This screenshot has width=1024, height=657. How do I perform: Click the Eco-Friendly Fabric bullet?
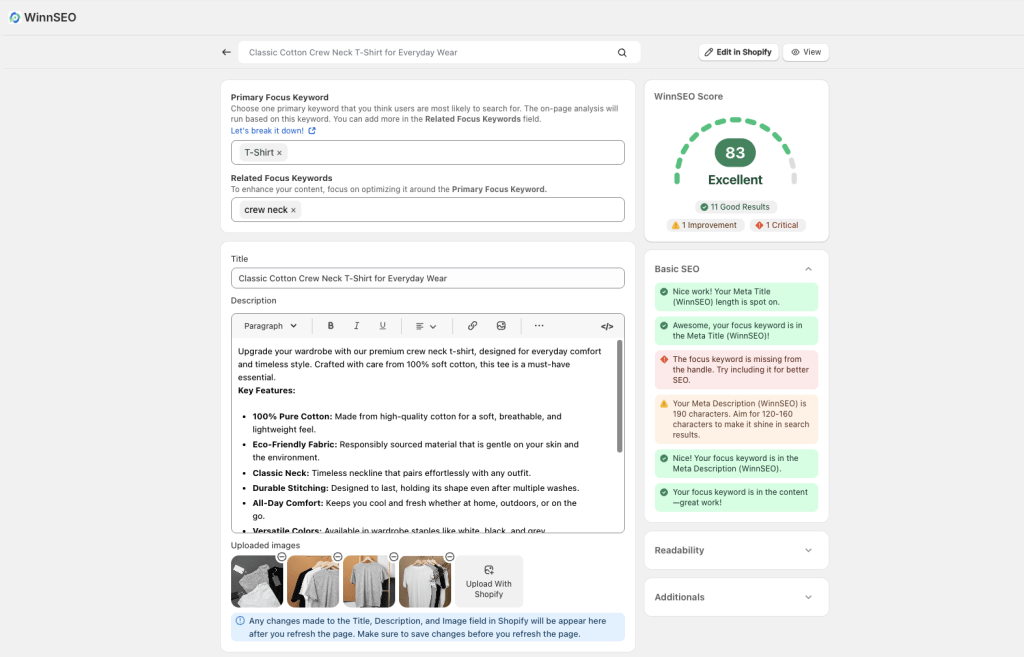click(415, 451)
